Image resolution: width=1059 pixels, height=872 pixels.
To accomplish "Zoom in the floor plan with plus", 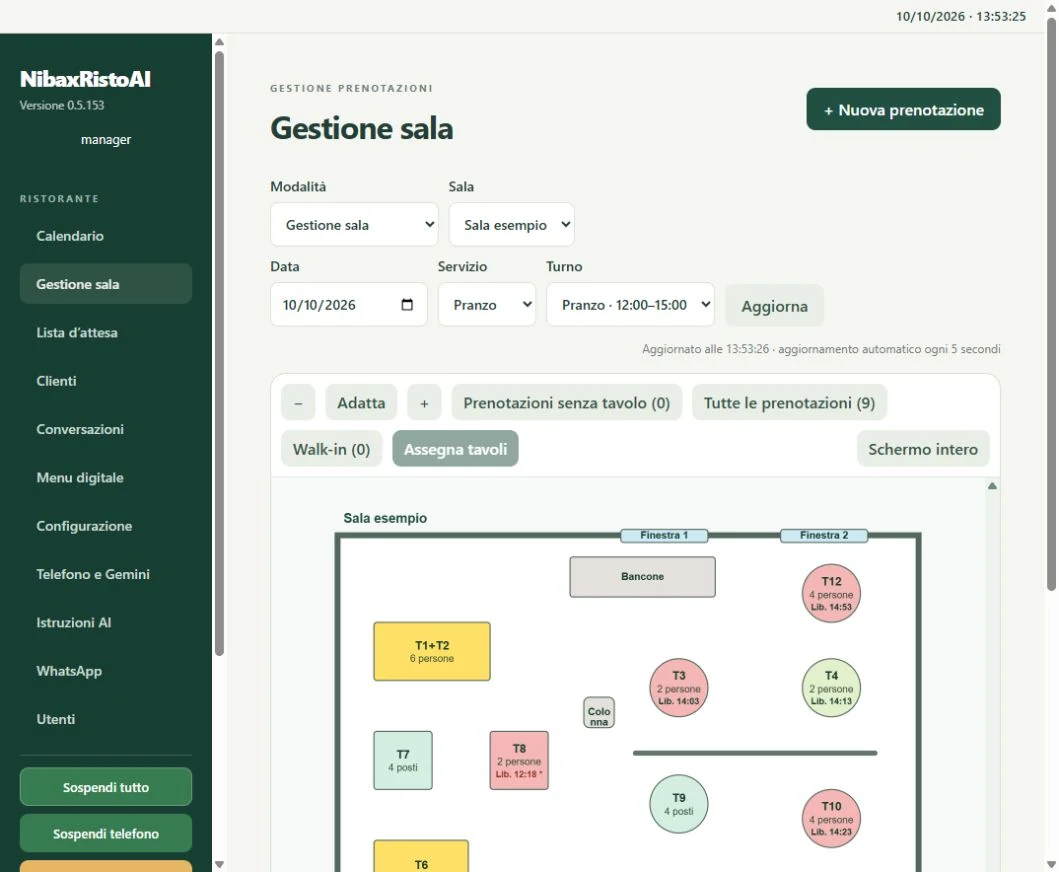I will [424, 403].
